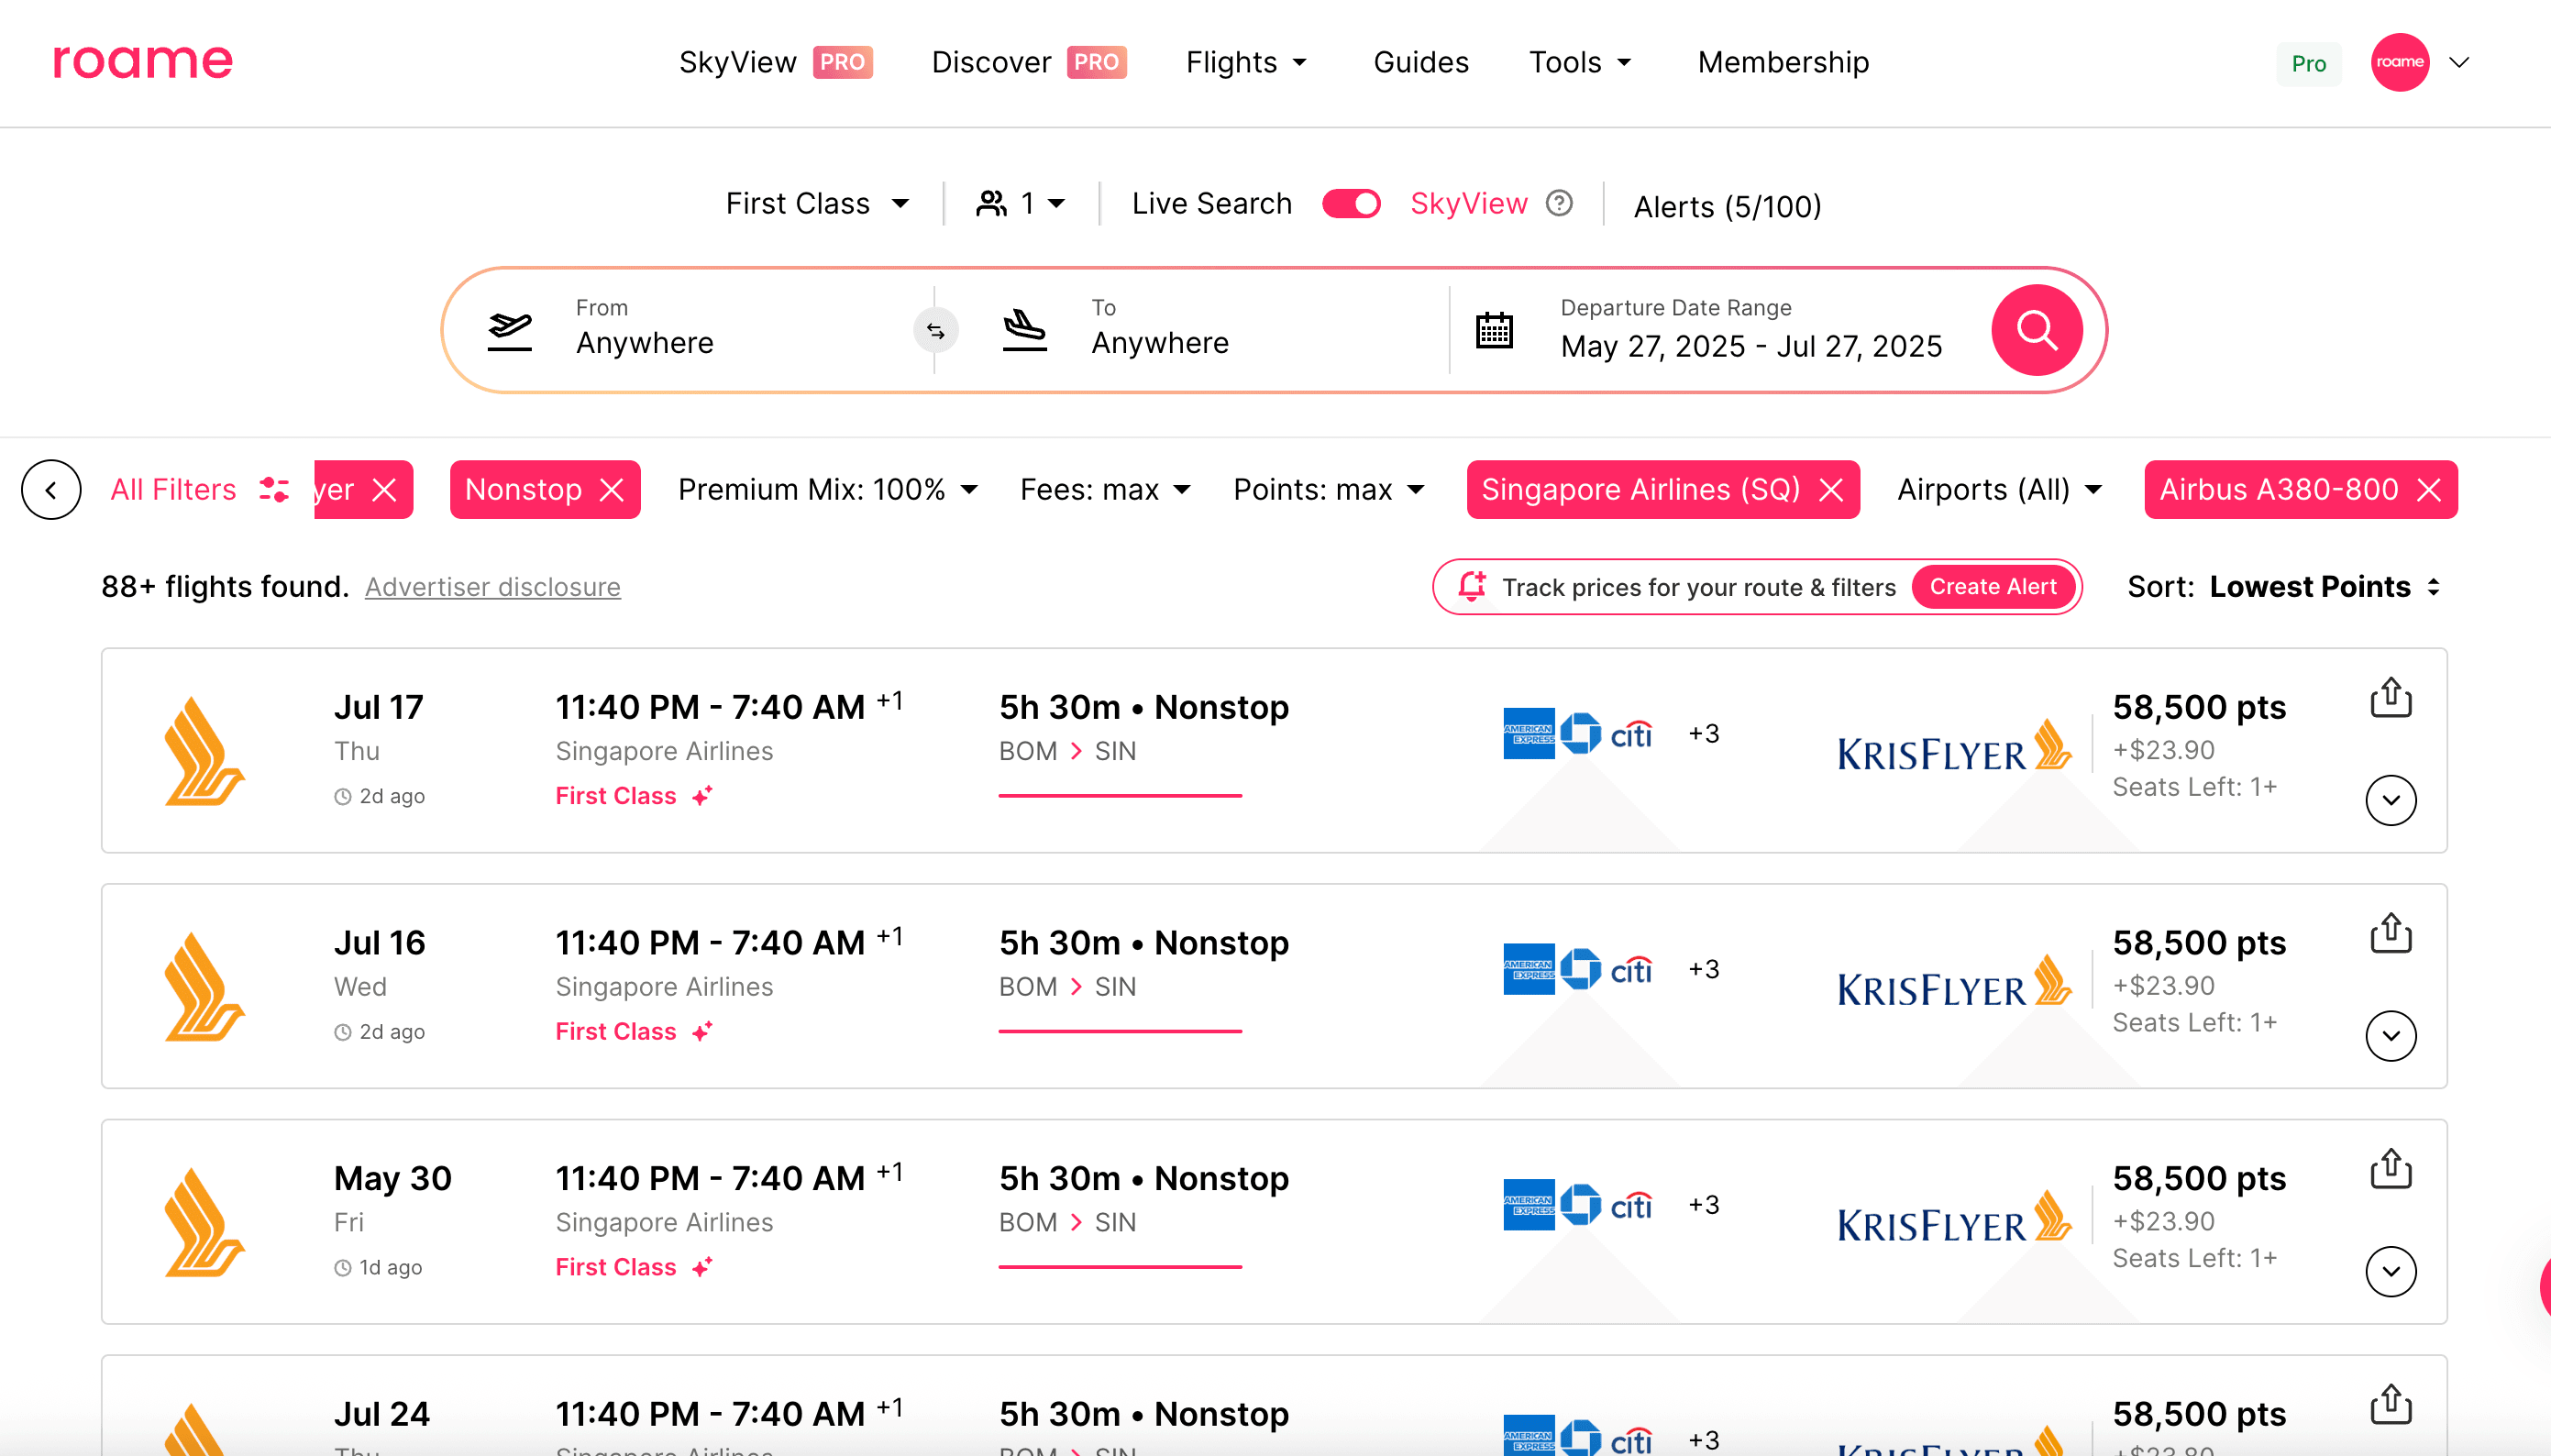Share the Jul 17 flight result
Image resolution: width=2551 pixels, height=1456 pixels.
click(2390, 697)
